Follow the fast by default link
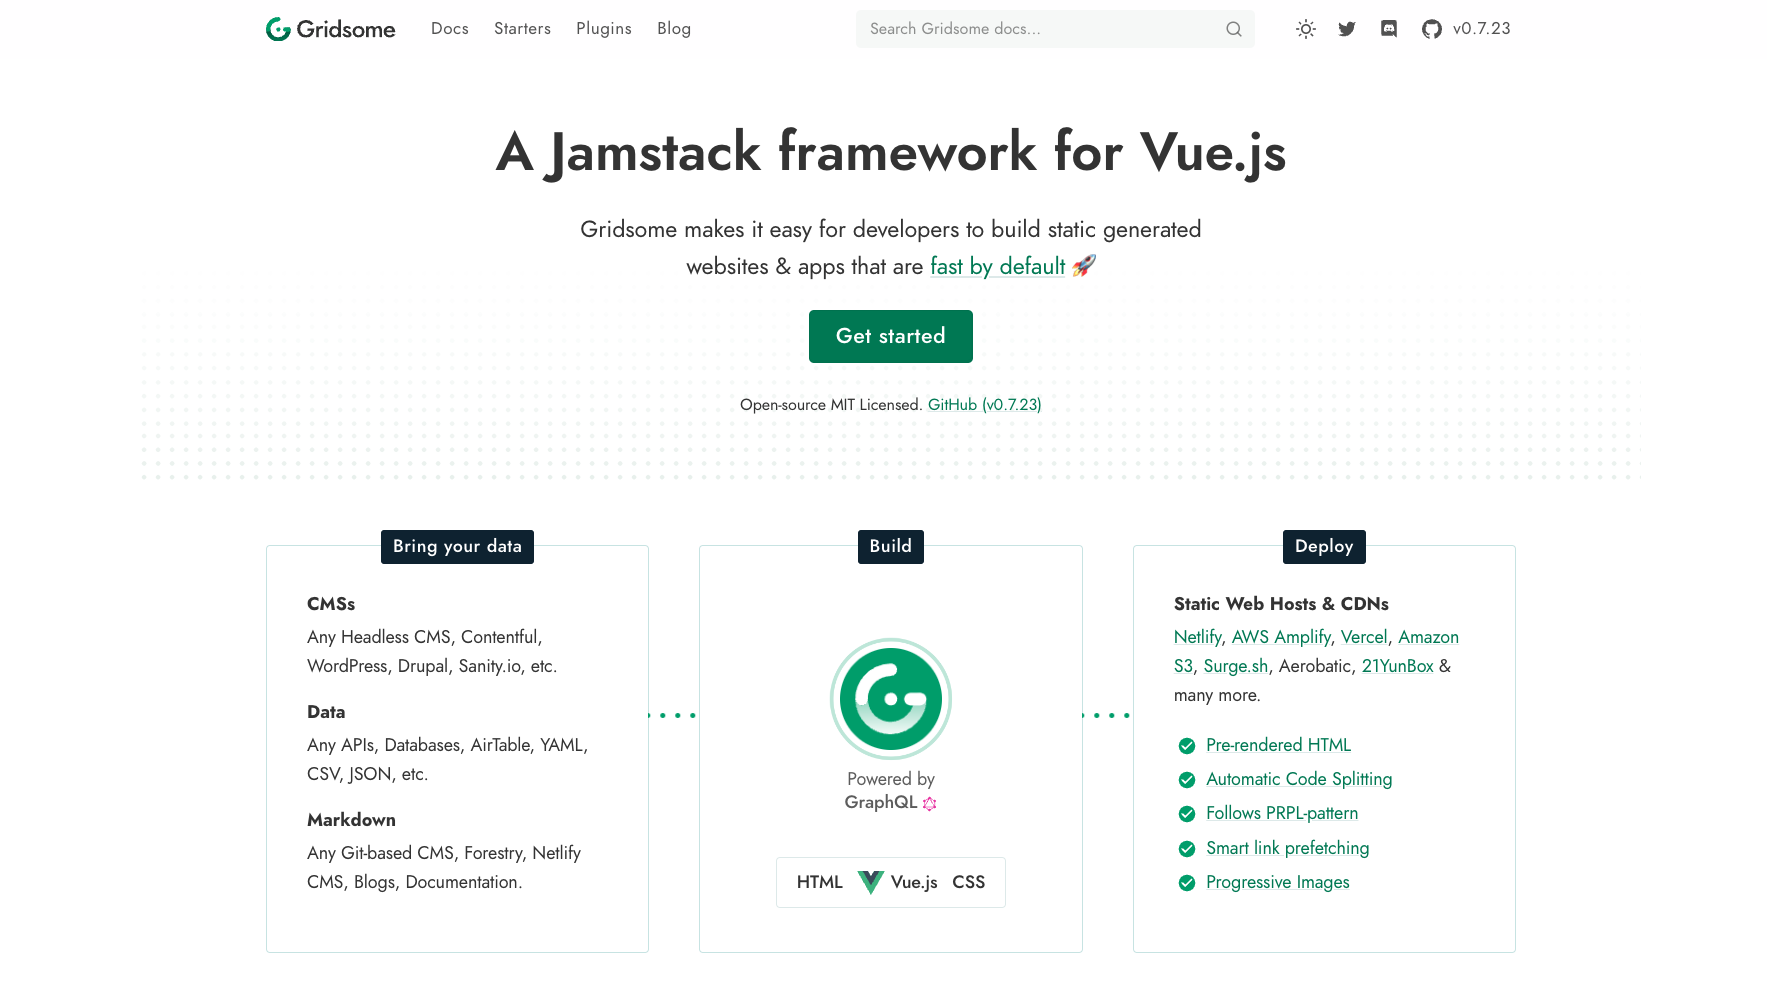Screen dimensions: 1767x1001 coord(997,267)
